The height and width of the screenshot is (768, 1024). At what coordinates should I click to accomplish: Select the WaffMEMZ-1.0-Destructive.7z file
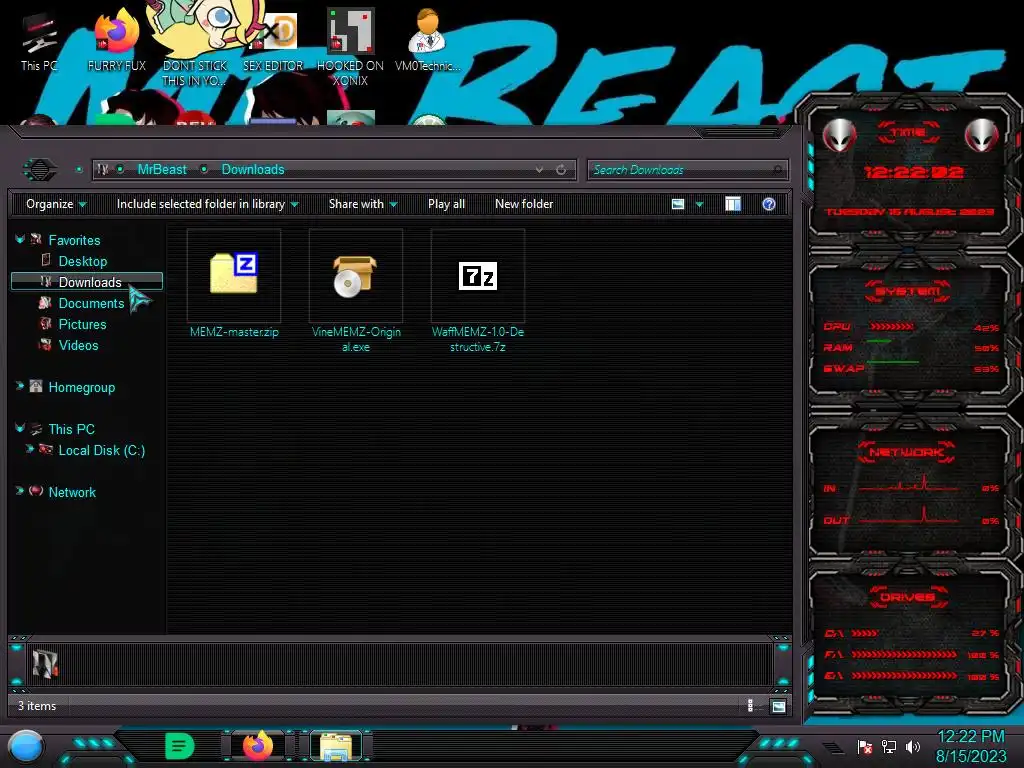pos(478,292)
